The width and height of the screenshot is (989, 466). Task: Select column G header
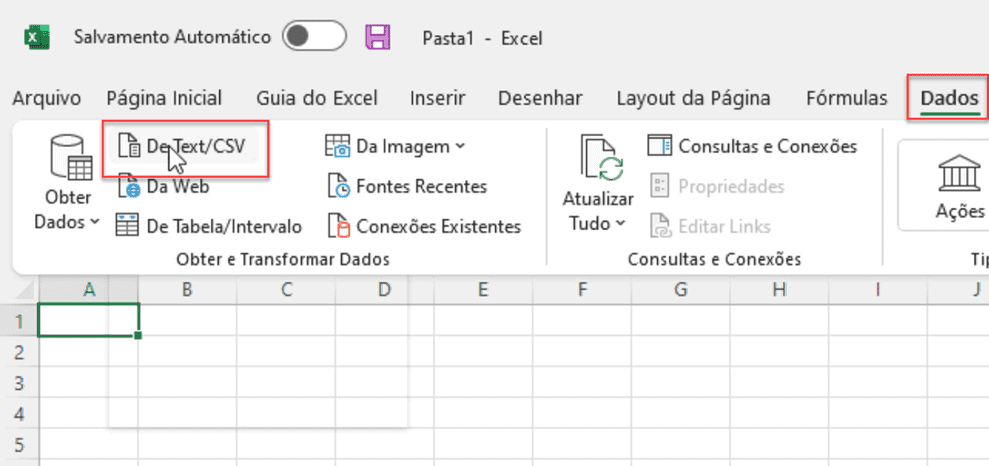pyautogui.click(x=681, y=290)
